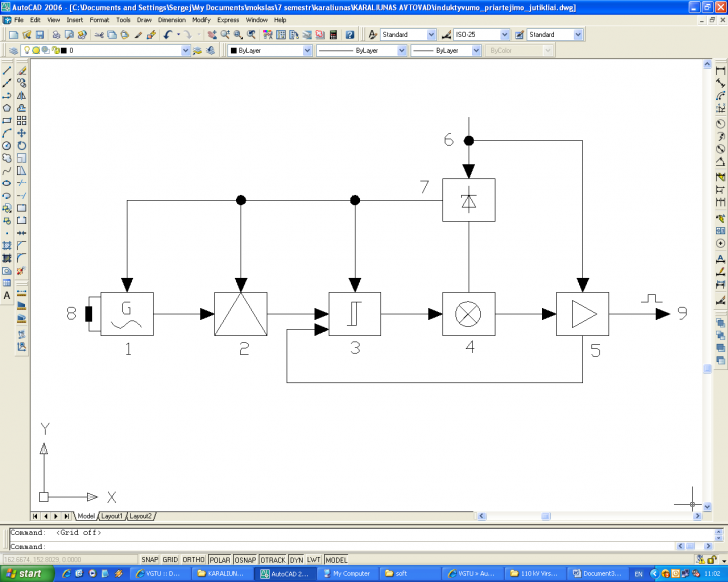Click the Match Properties paintbrush icon
This screenshot has height=582, width=728.
point(151,35)
